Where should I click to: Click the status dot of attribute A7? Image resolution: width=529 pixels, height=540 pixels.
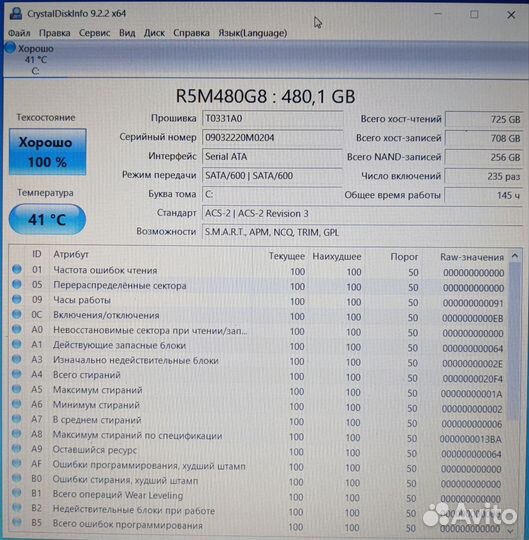tap(17, 419)
